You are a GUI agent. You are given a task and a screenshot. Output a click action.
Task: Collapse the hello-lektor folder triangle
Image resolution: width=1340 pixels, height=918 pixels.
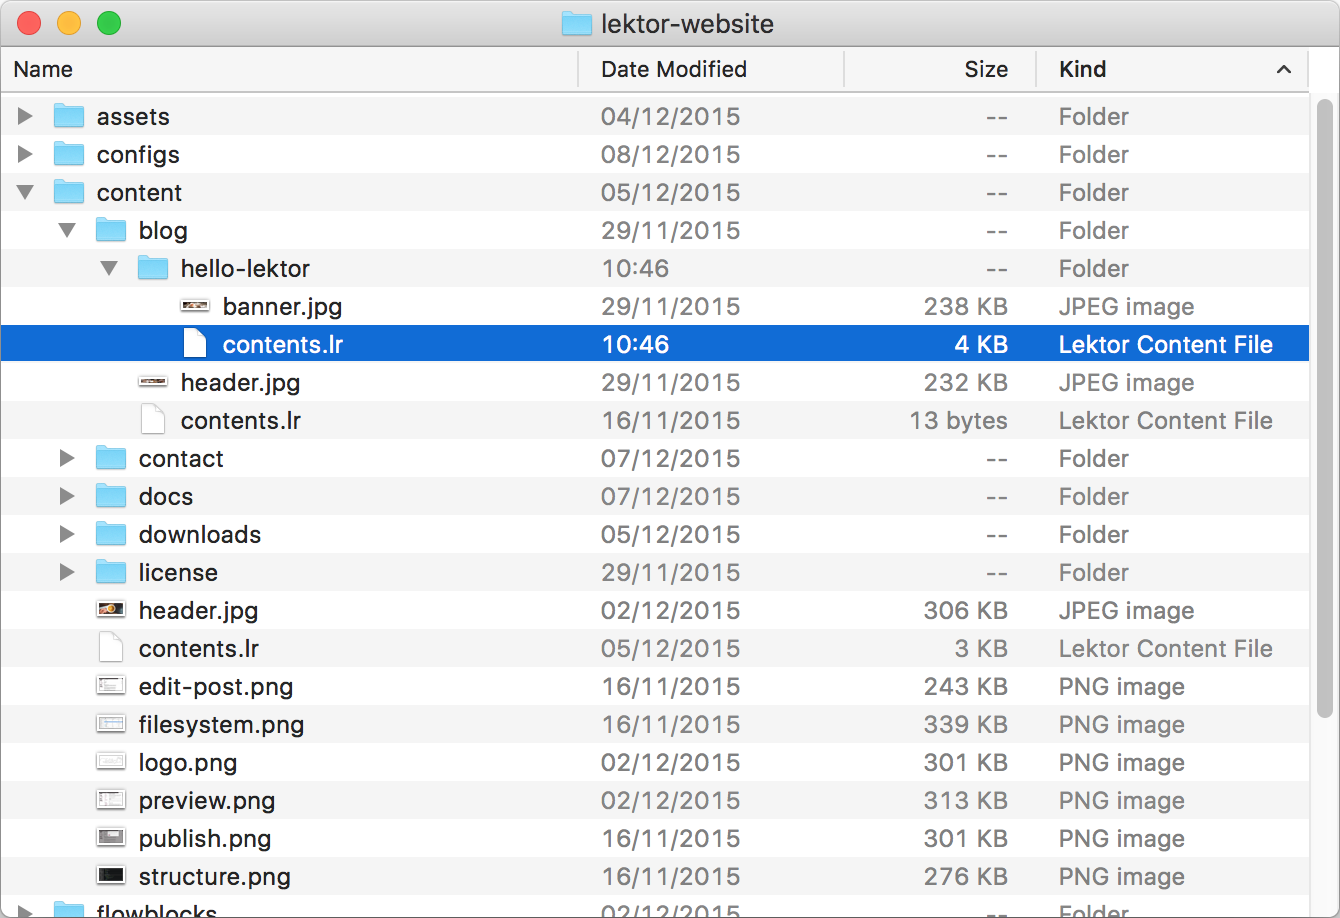109,268
